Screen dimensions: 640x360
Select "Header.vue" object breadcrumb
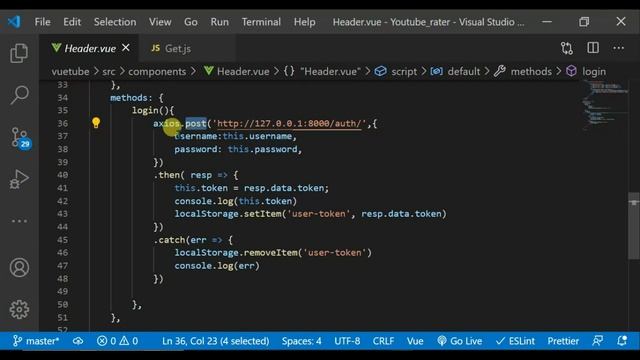tap(322, 71)
